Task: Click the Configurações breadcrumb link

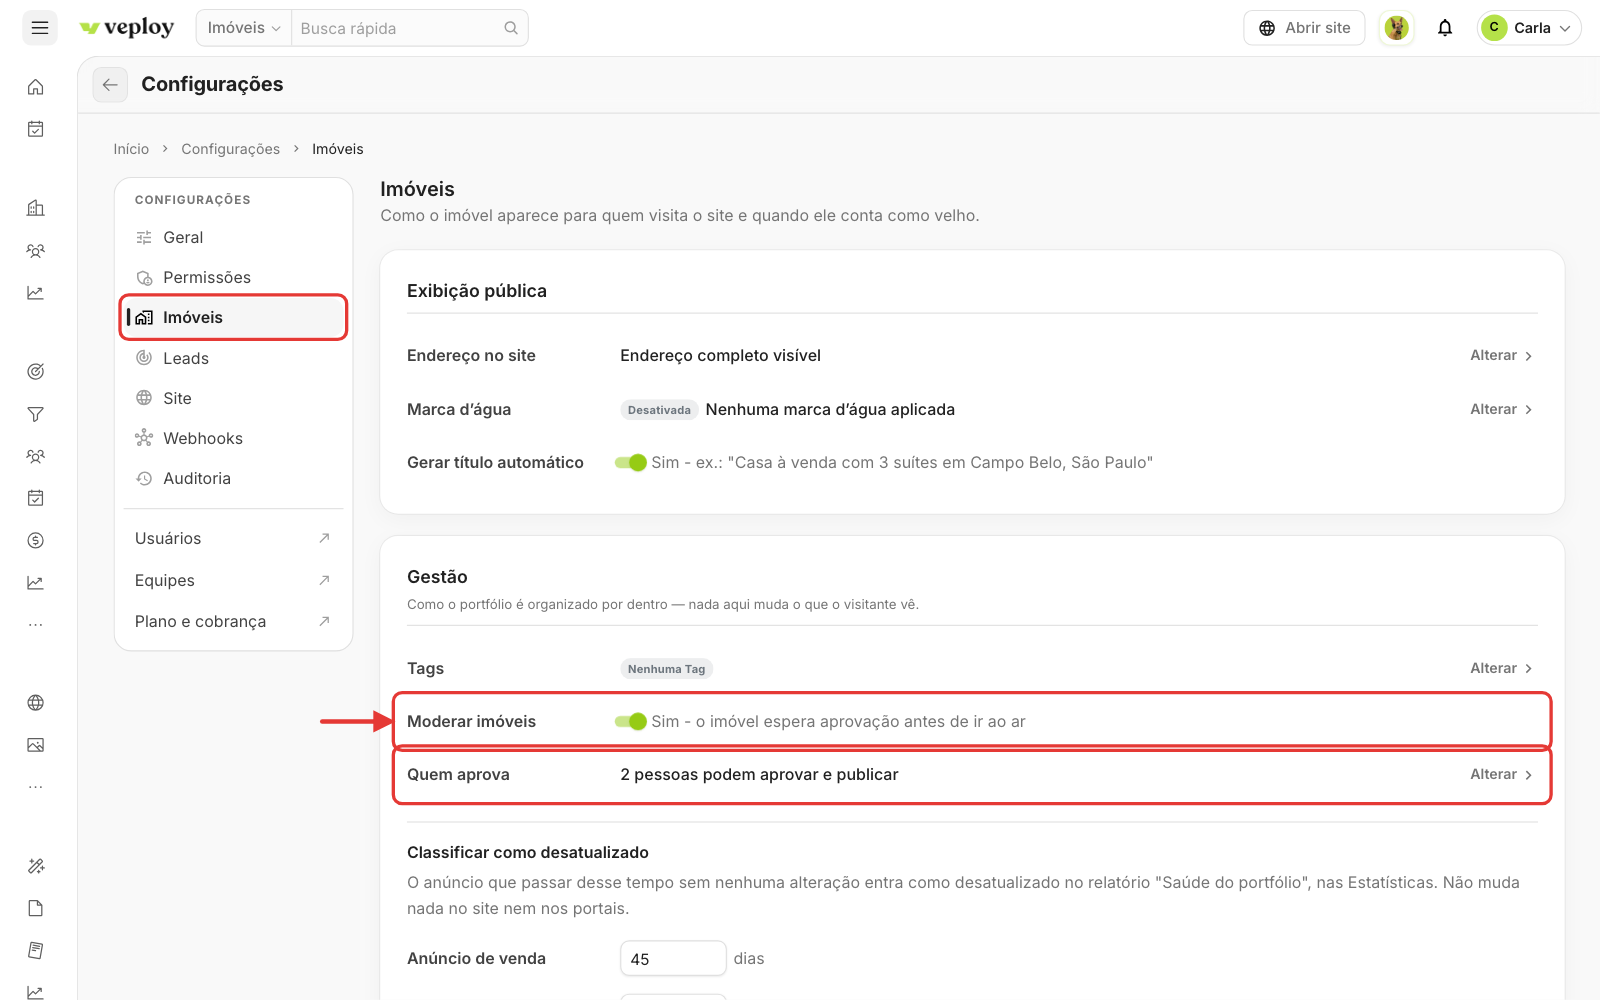Action: [x=230, y=149]
